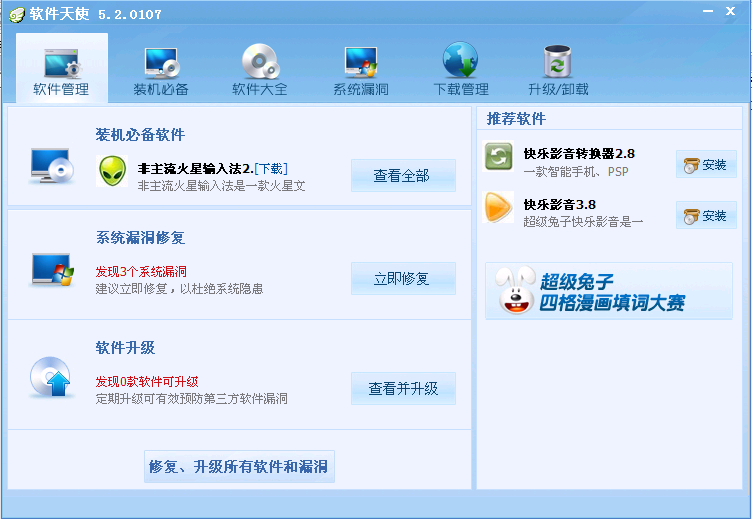Image resolution: width=752 pixels, height=519 pixels.
Task: Open the 下载管理 globe icon
Action: 460,60
